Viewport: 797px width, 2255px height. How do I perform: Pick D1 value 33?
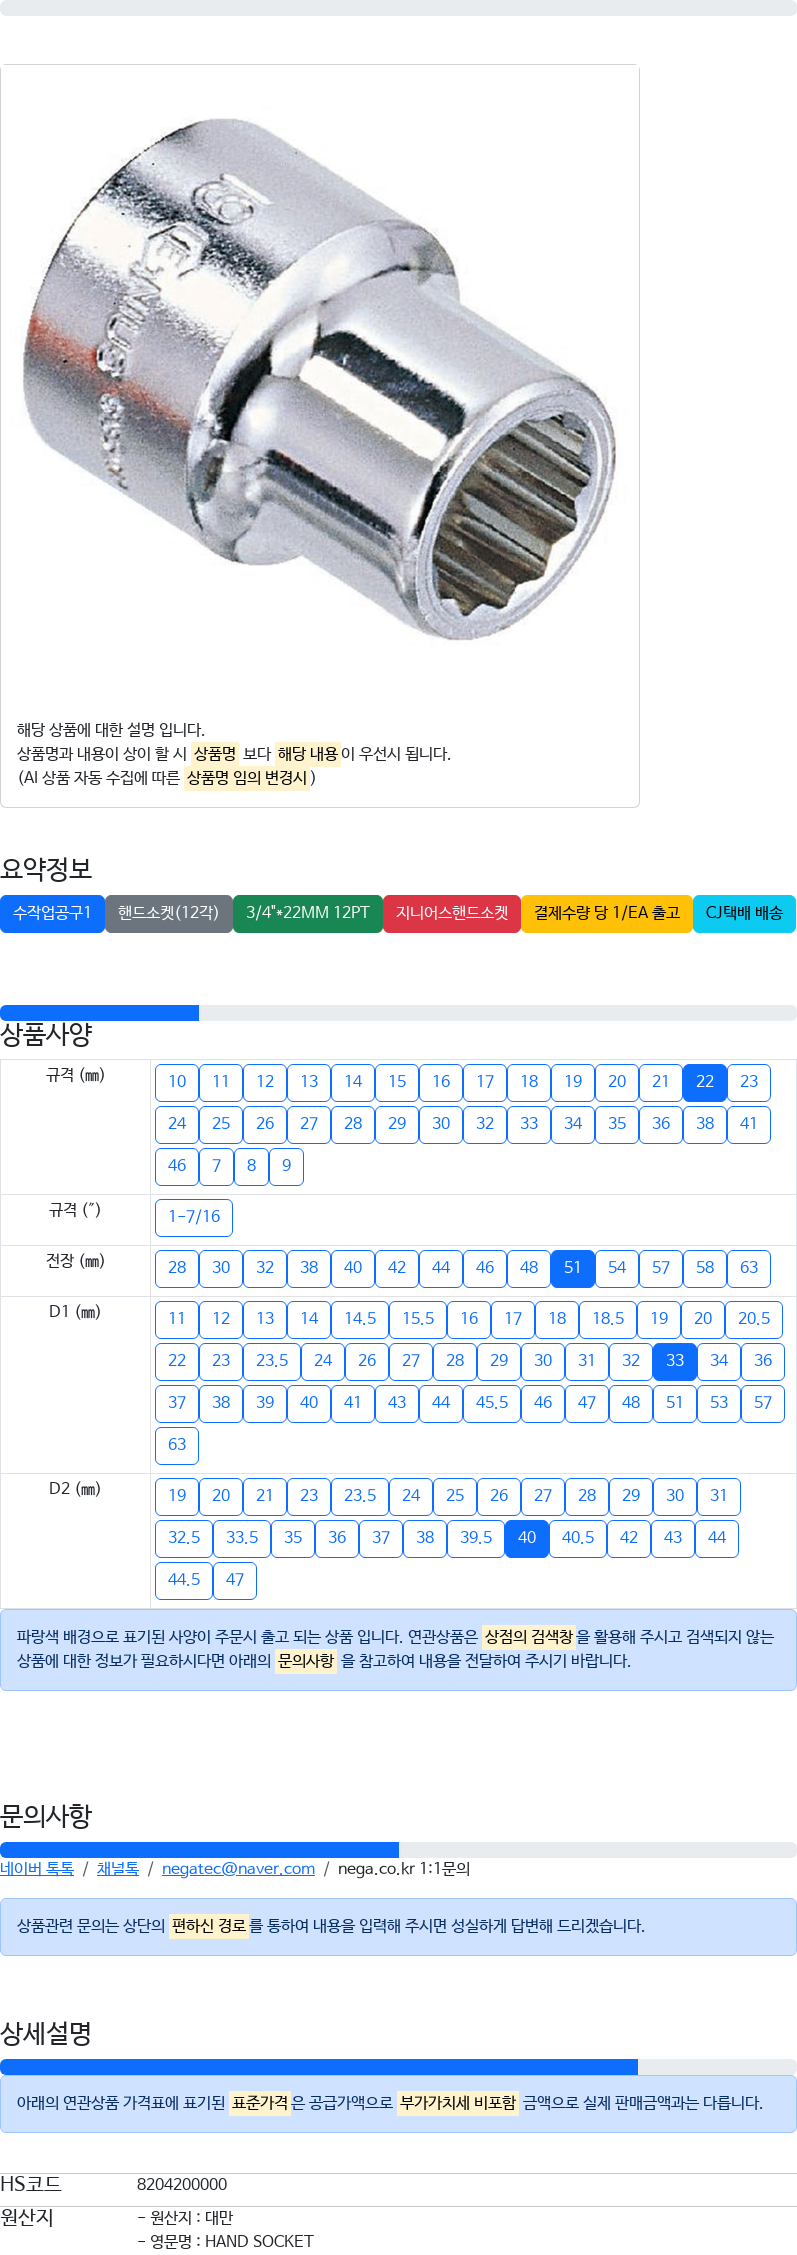pos(675,1361)
